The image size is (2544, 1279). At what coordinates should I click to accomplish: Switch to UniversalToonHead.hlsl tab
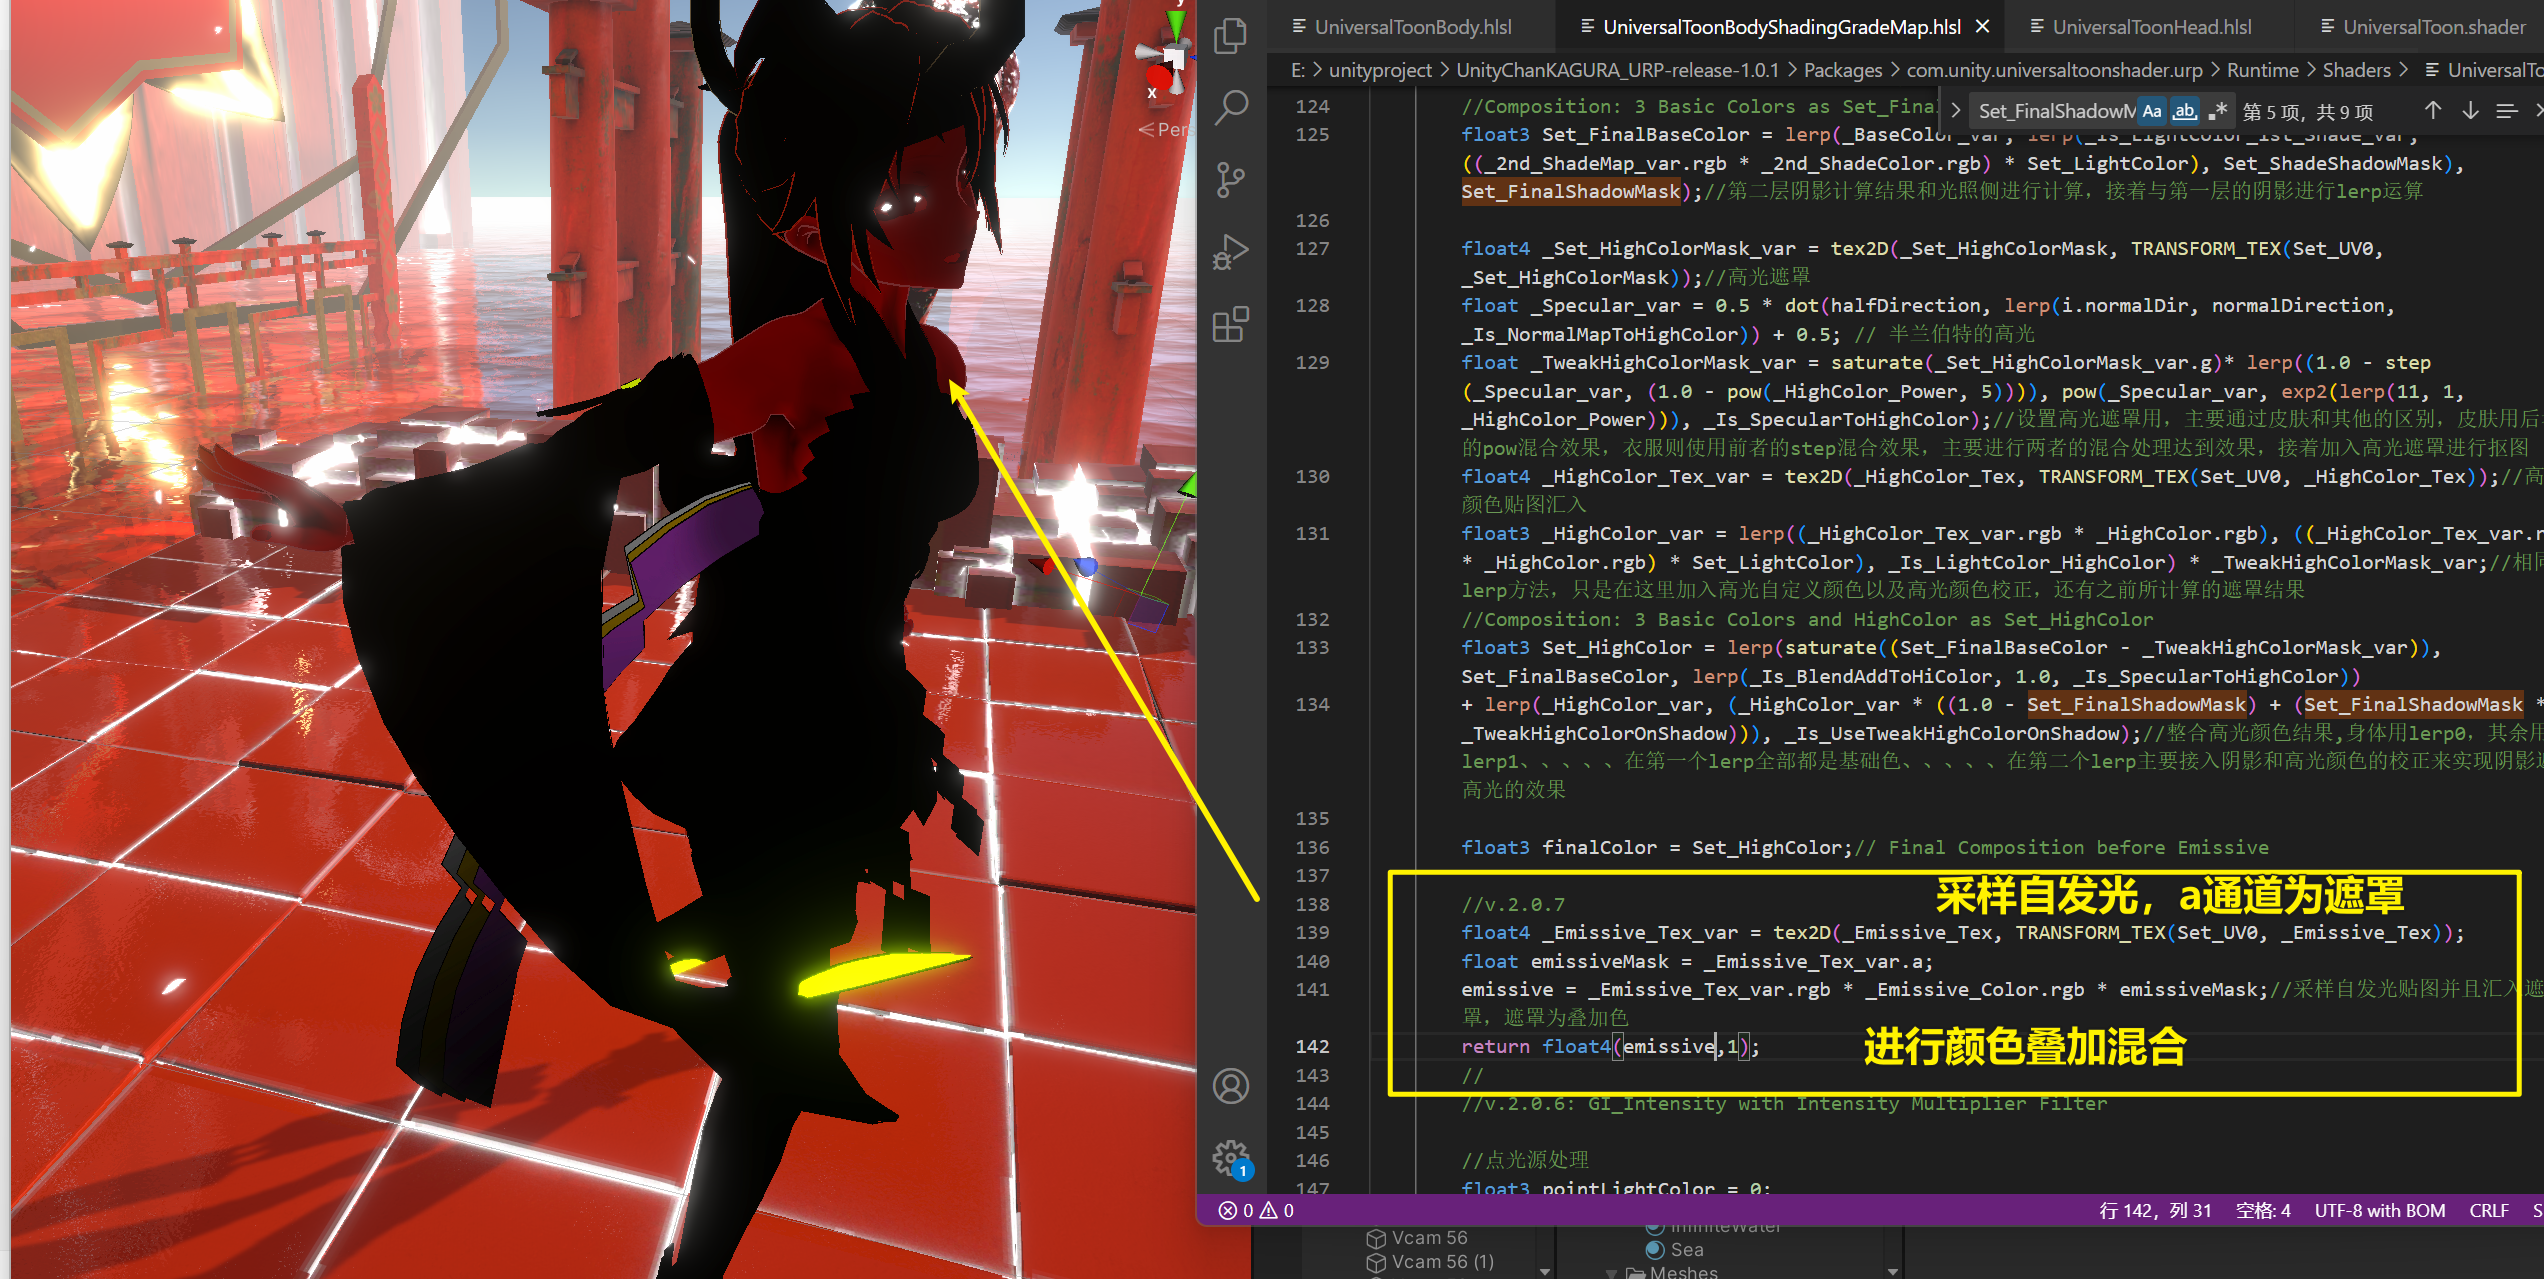click(x=2151, y=27)
